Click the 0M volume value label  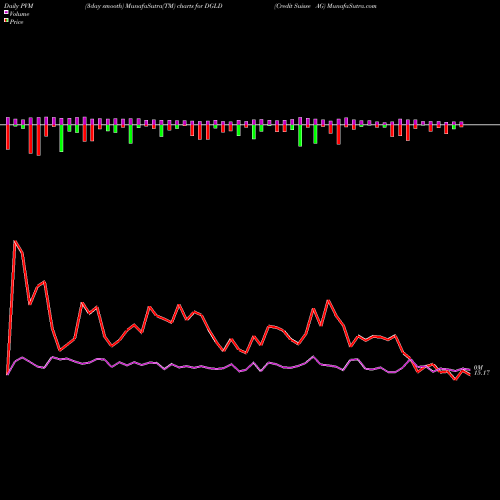(478, 367)
